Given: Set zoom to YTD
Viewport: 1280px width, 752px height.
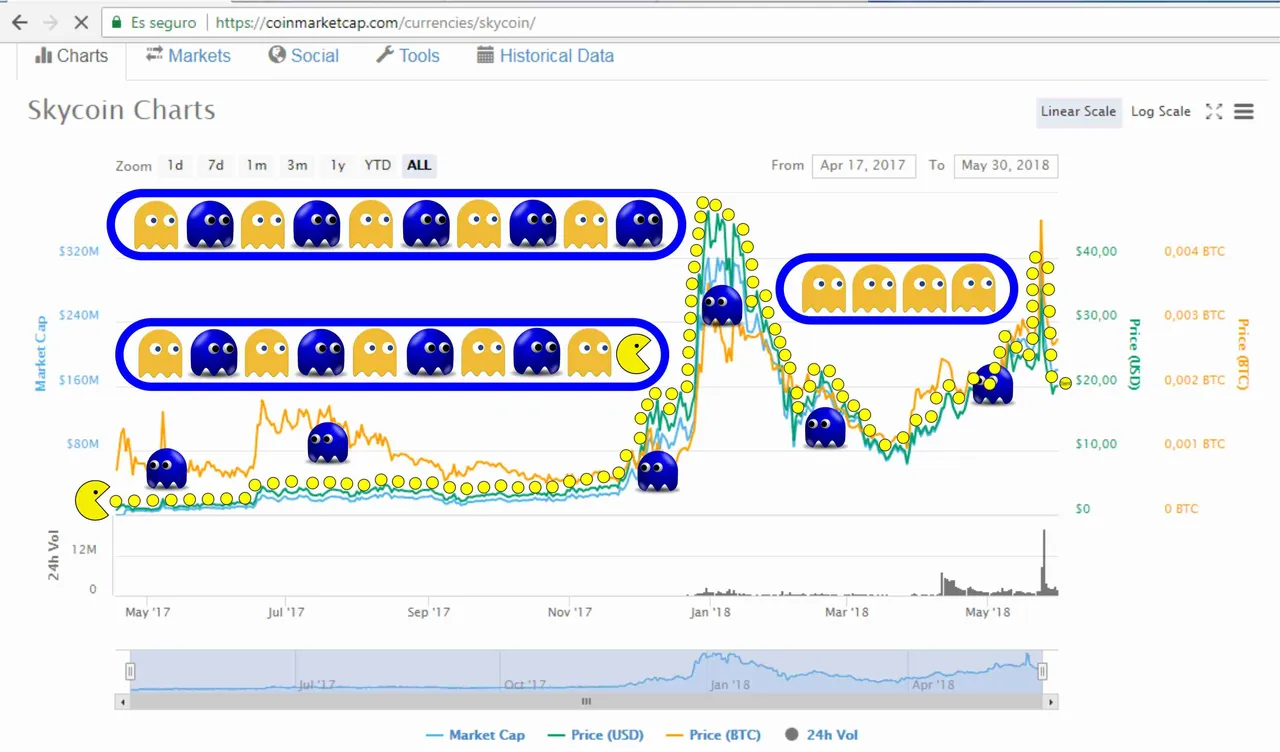Looking at the screenshot, I should click(x=377, y=165).
